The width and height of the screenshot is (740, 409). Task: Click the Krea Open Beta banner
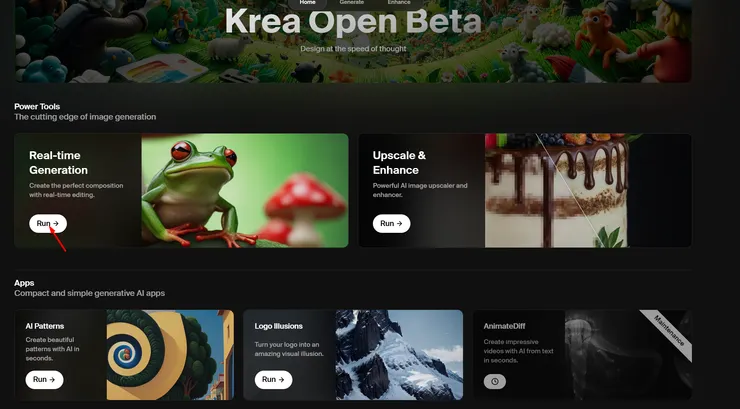pyautogui.click(x=353, y=42)
